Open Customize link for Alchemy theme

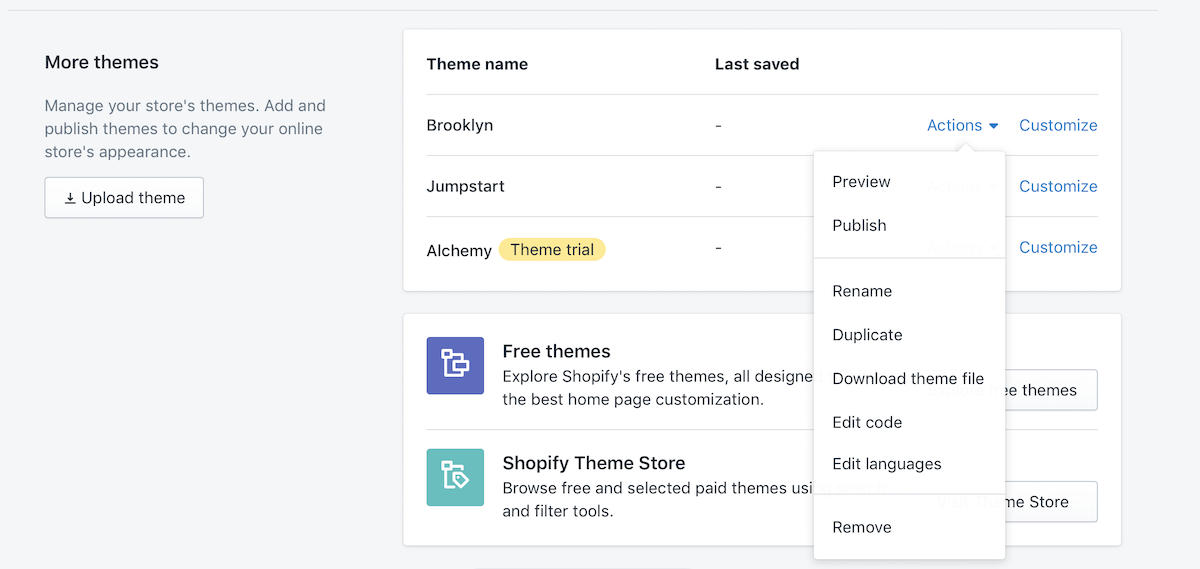pyautogui.click(x=1058, y=247)
